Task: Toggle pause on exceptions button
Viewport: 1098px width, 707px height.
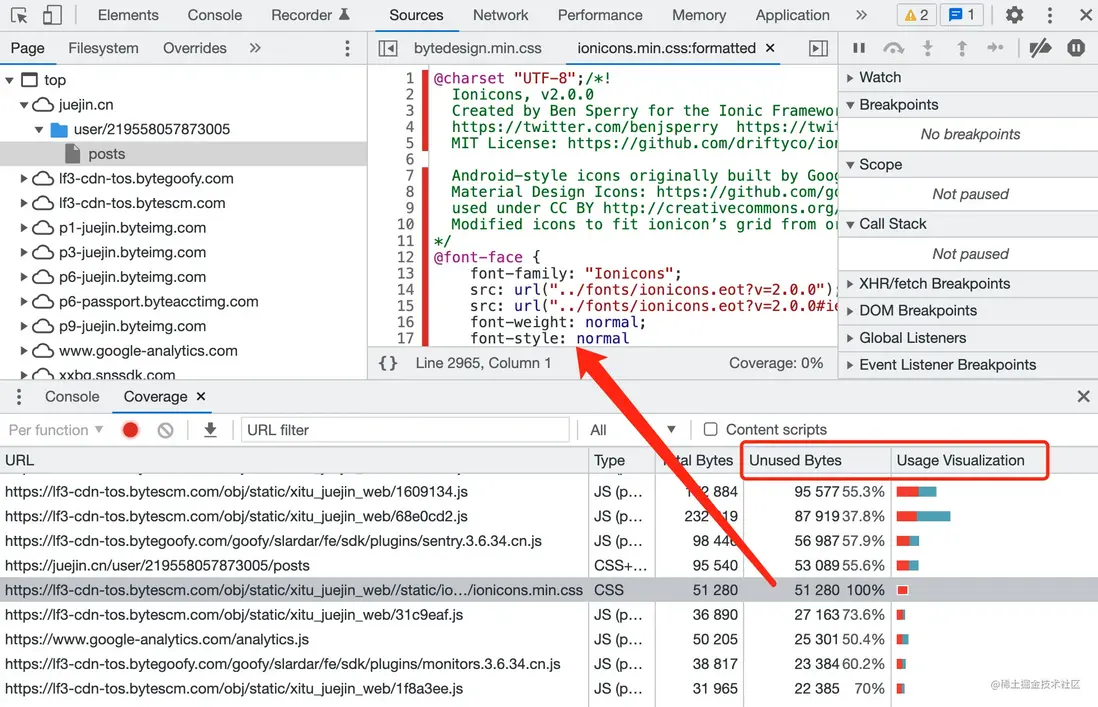Action: [1076, 48]
